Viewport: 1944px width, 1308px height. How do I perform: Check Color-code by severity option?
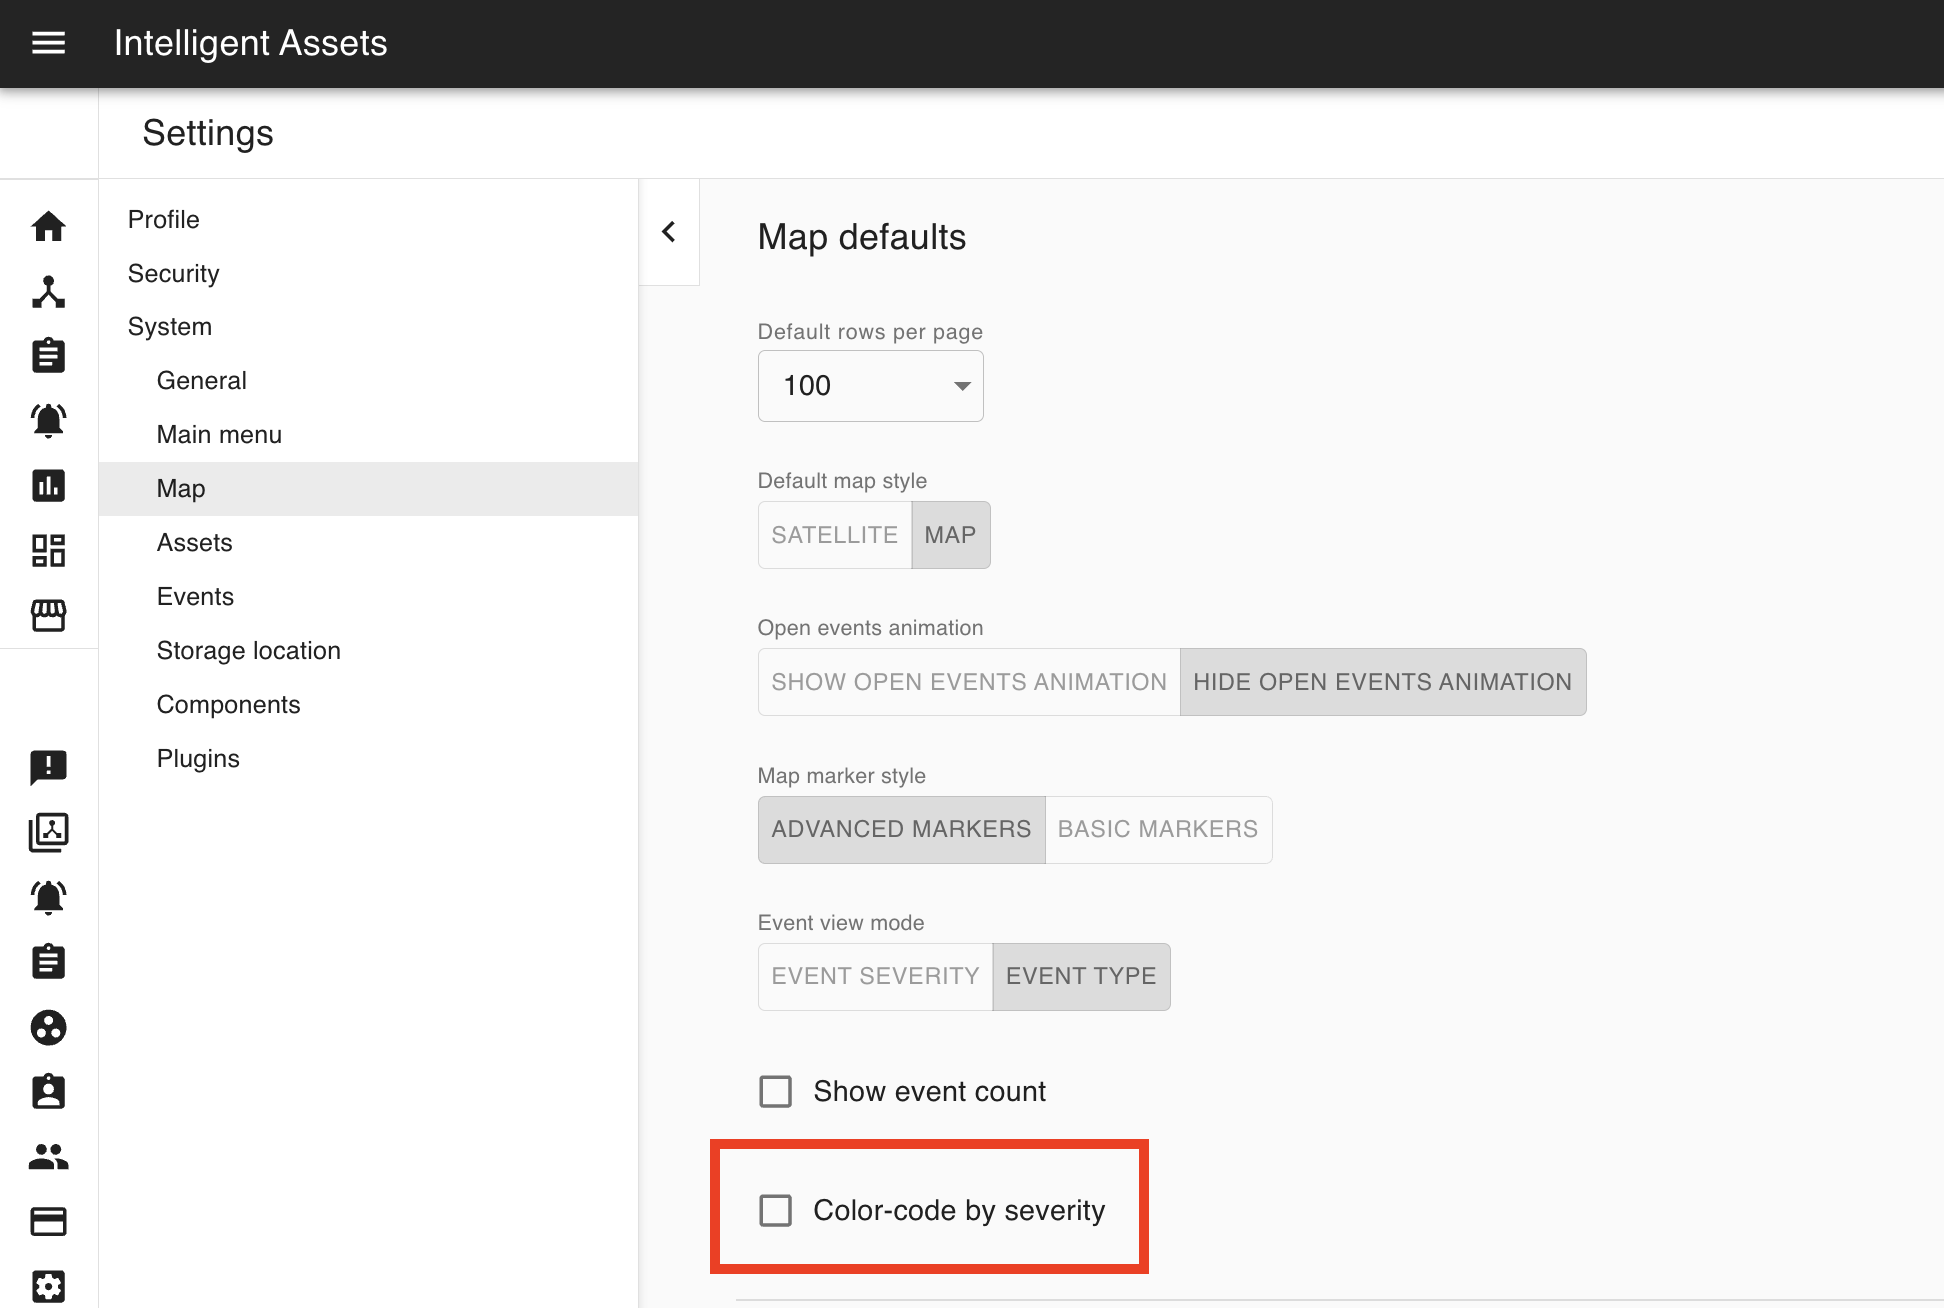click(775, 1210)
